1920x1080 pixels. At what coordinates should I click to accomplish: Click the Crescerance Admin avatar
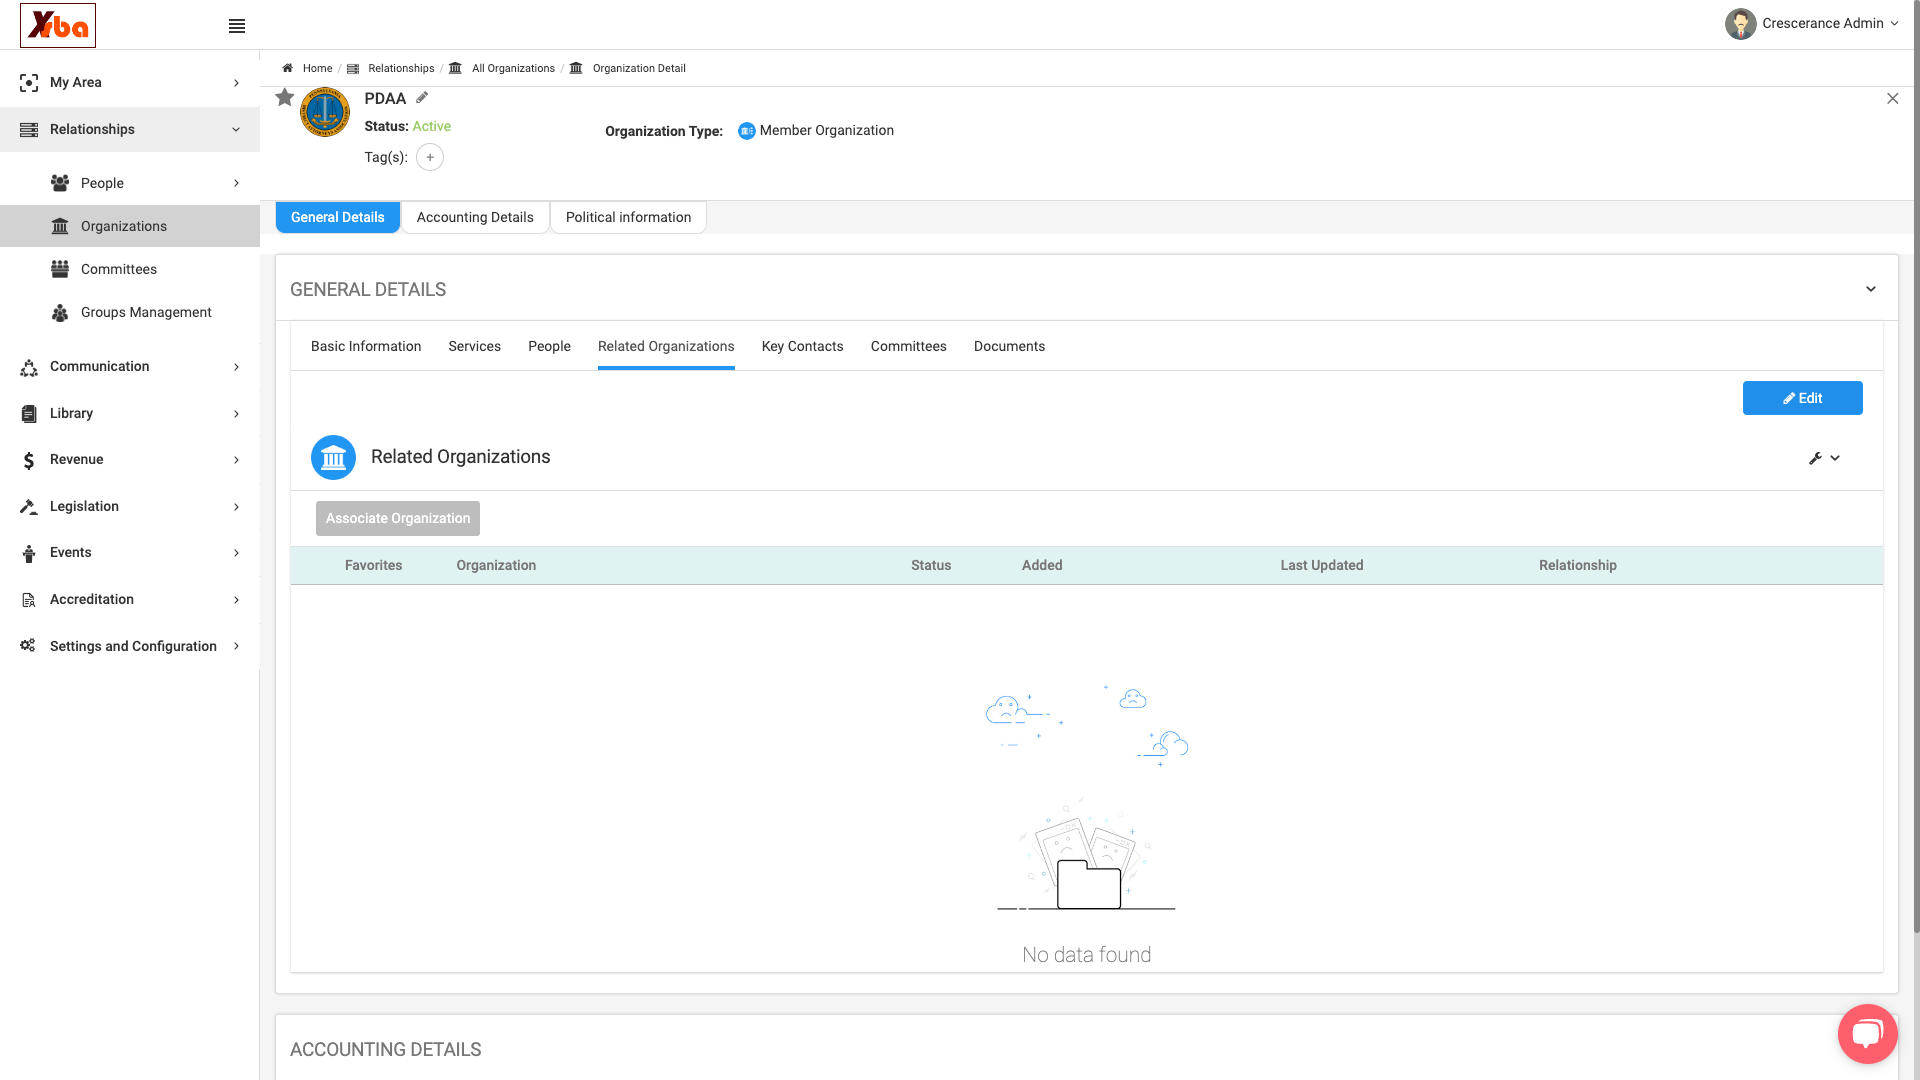tap(1740, 24)
